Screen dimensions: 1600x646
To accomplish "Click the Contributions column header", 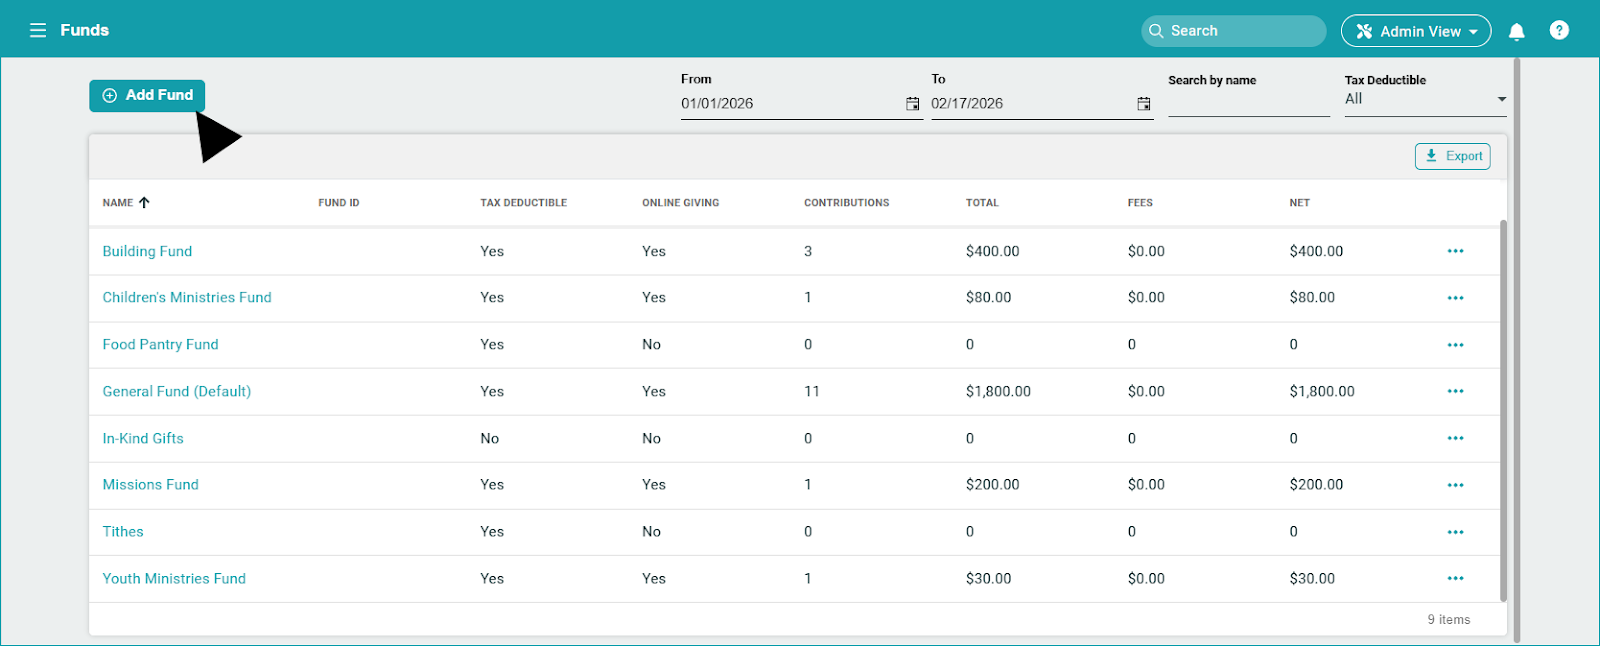I will click(846, 203).
